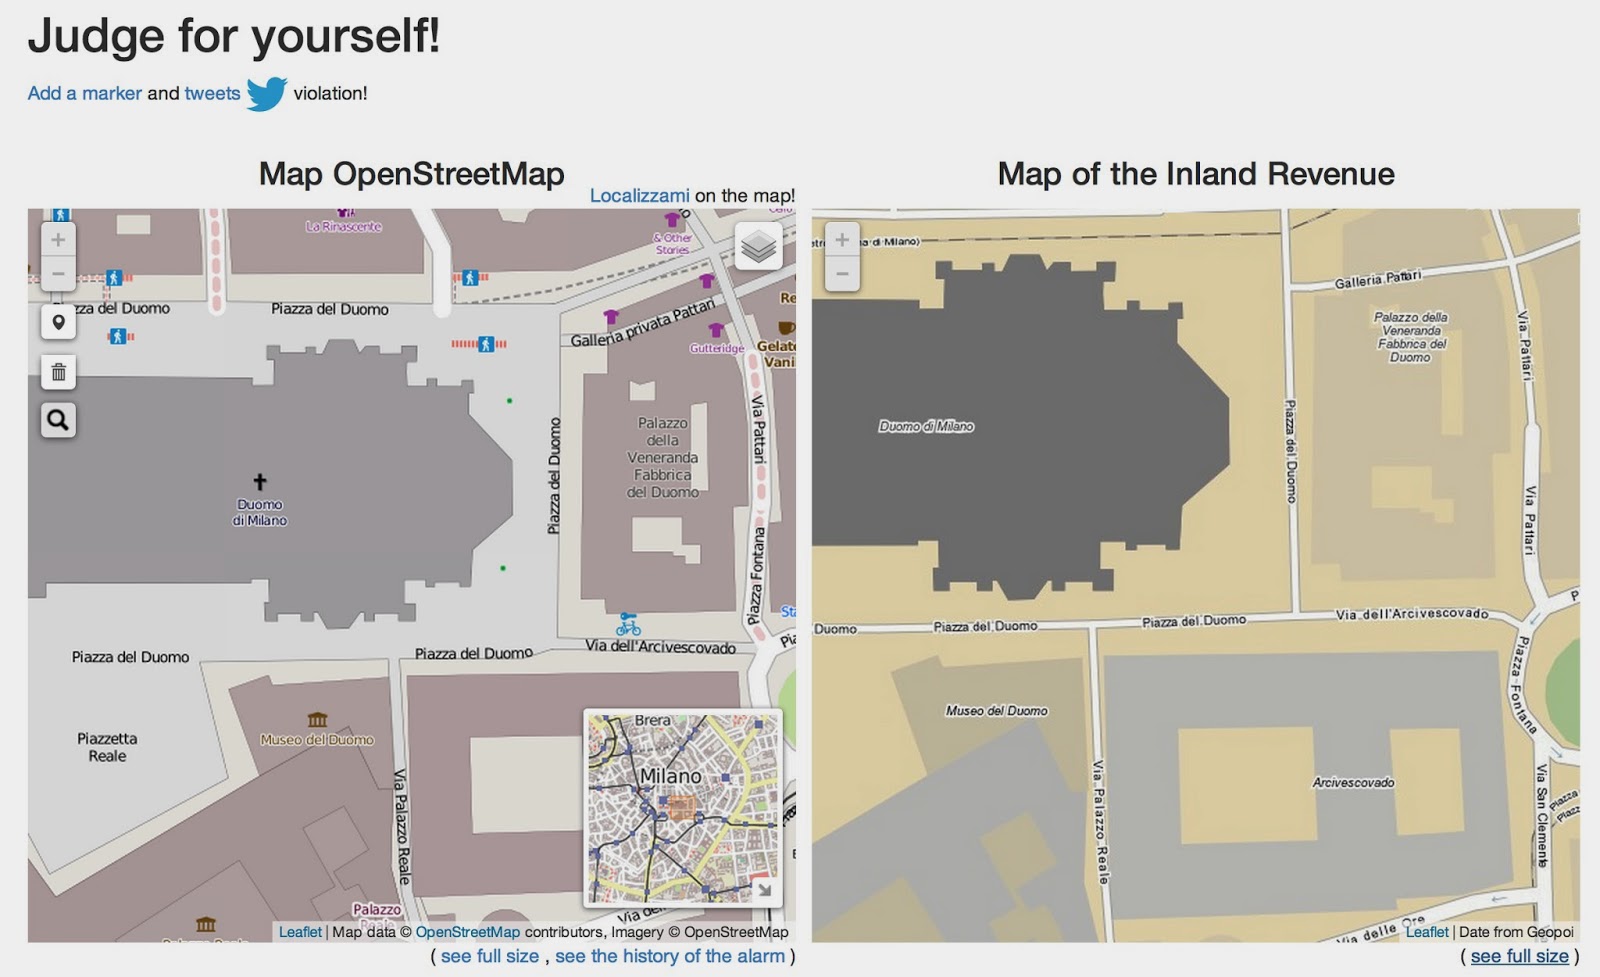This screenshot has height=977, width=1600.
Task: Click 'Via Palazzo Reale' label on Inland Revenue map
Action: pos(1100,822)
